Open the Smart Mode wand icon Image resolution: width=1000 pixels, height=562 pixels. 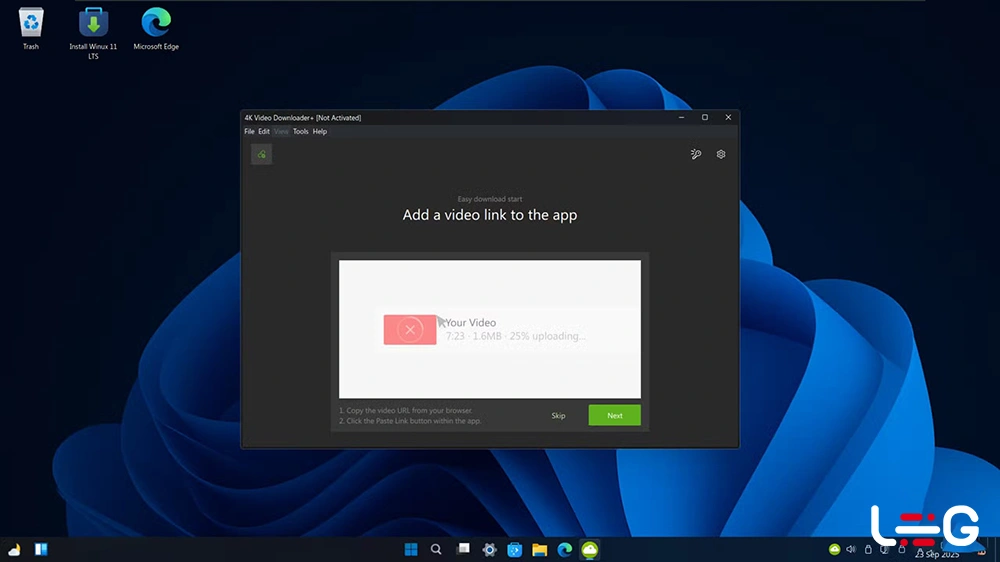[x=696, y=154]
